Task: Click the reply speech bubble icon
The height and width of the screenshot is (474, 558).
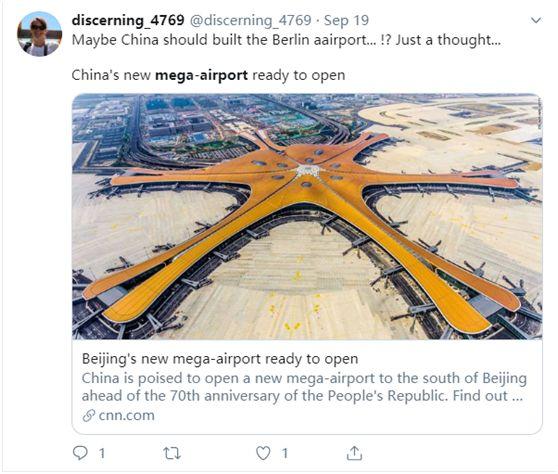Action: (80, 453)
